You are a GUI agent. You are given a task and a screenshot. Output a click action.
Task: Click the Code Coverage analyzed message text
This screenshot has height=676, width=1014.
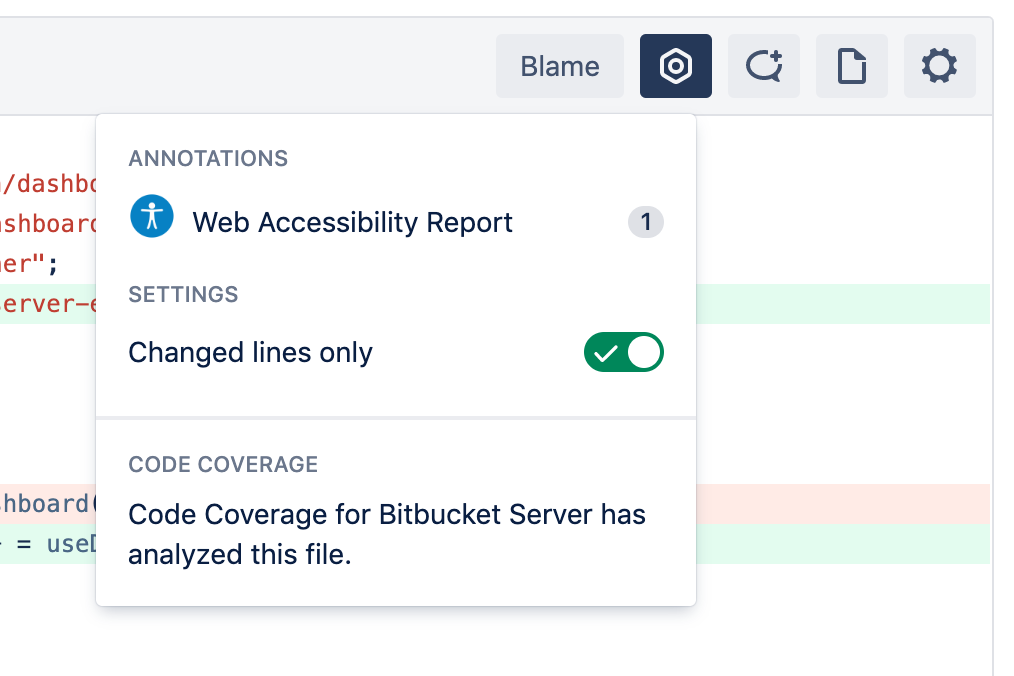point(387,534)
